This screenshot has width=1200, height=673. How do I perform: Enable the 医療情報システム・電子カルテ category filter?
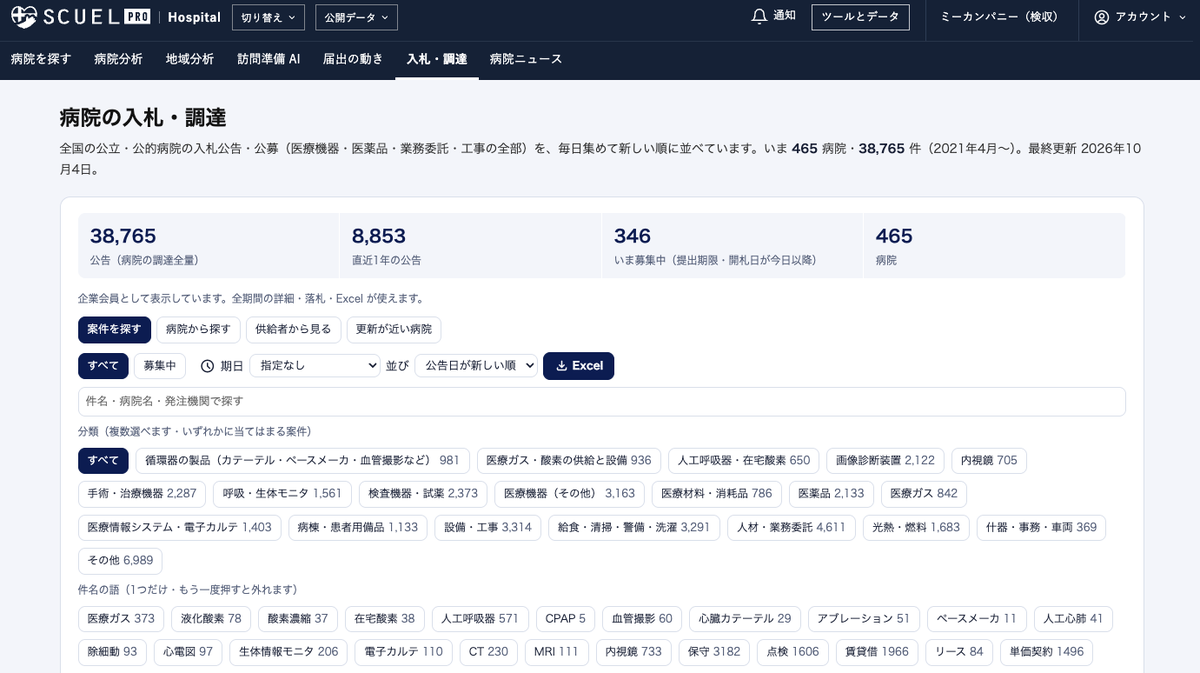pyautogui.click(x=179, y=527)
